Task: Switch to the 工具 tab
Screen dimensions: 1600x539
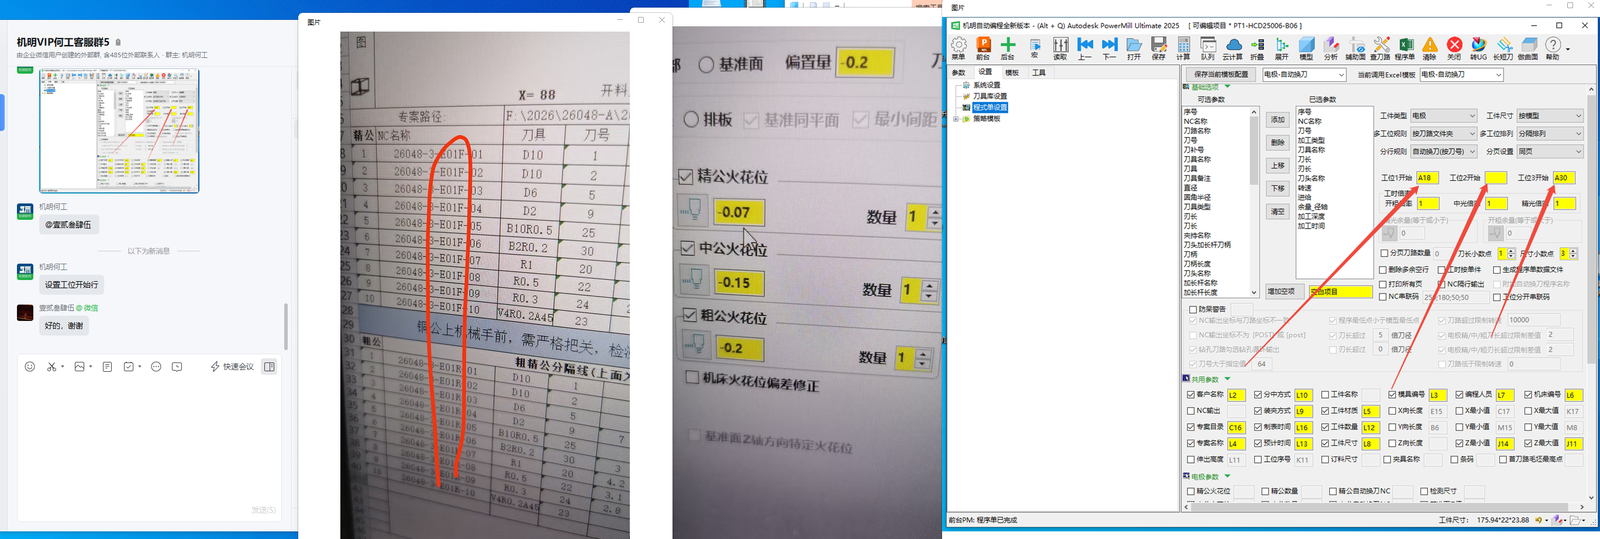Action: [x=1039, y=73]
